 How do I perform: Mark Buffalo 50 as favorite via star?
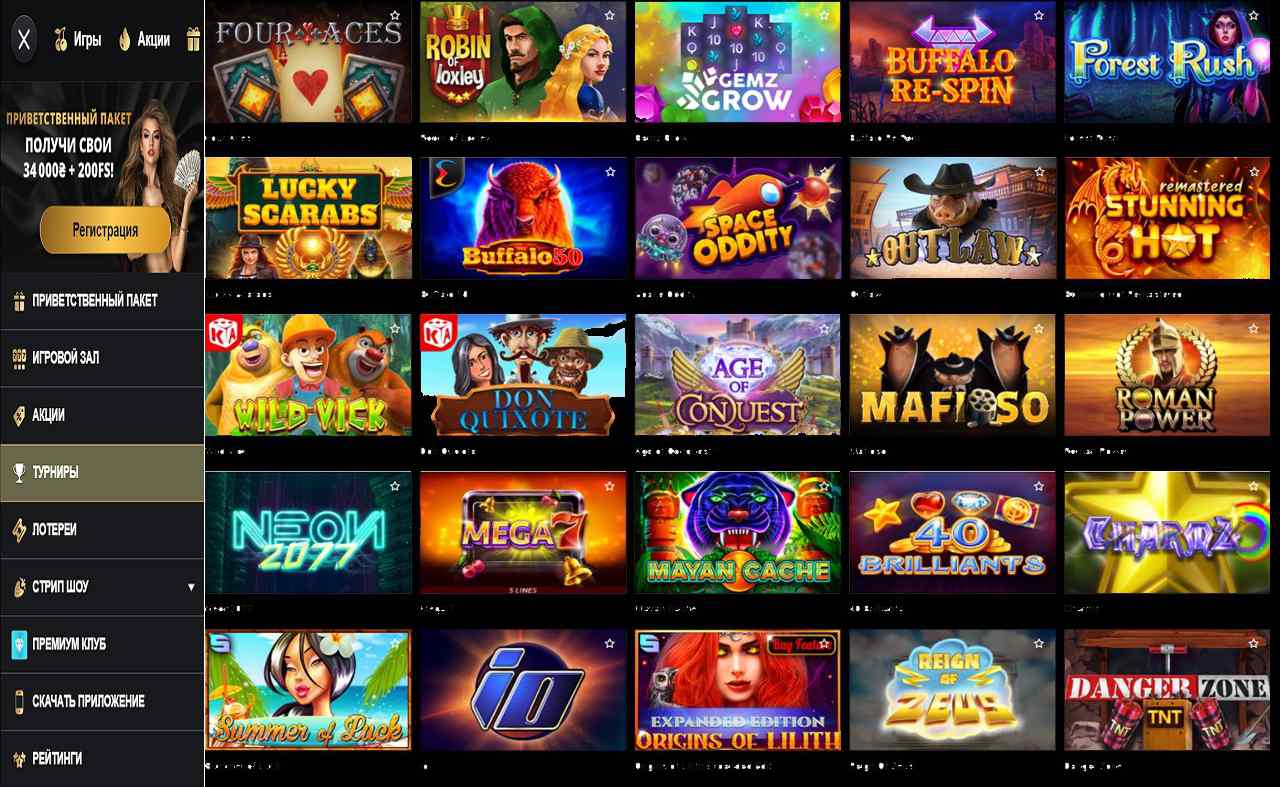pyautogui.click(x=610, y=172)
